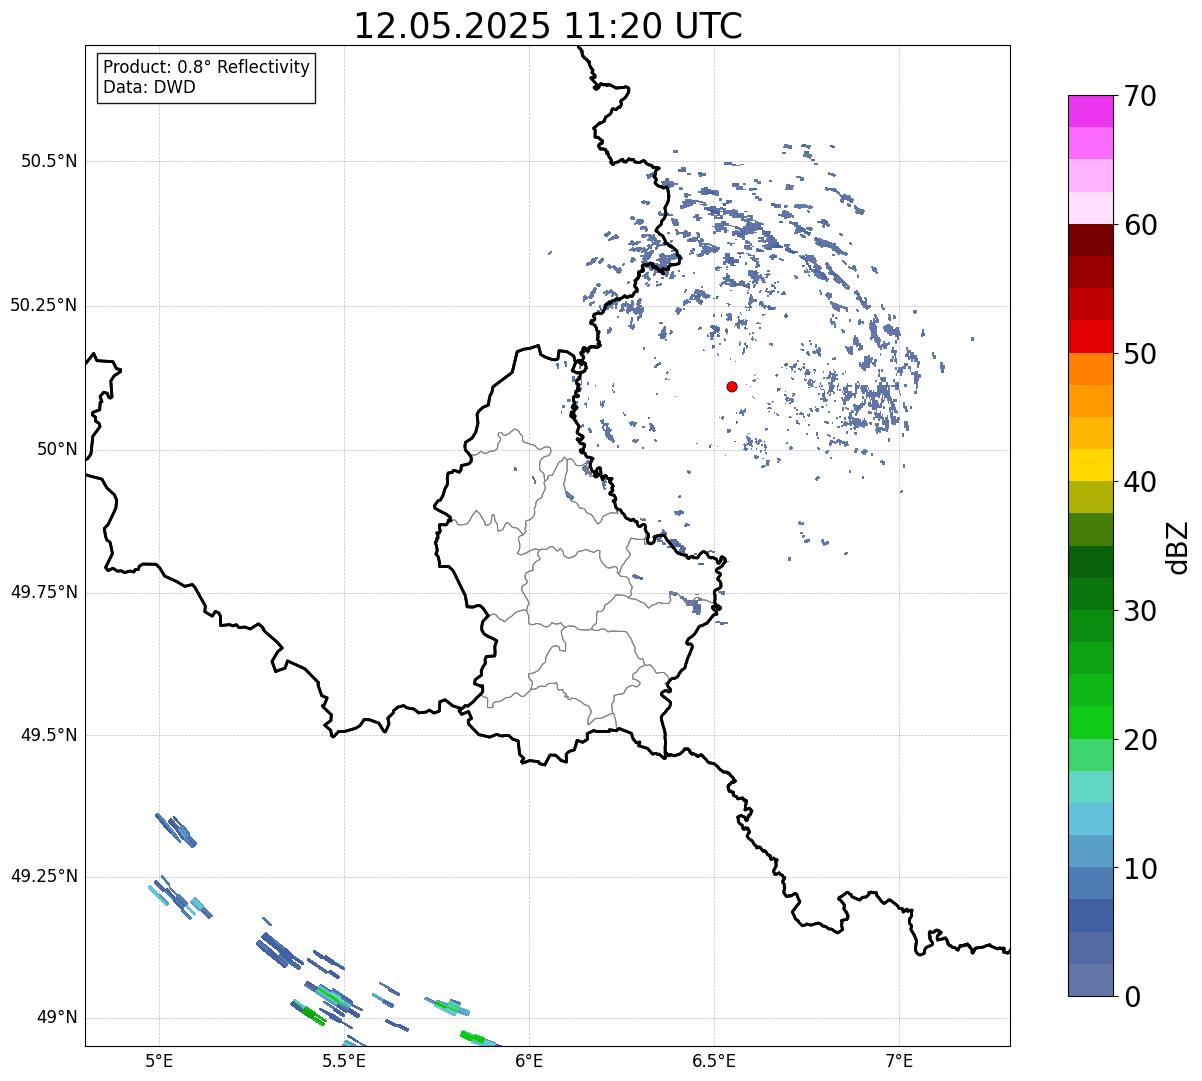Viewport: 1202px width, 1081px height.
Task: Click the 6°E longitude label
Action: tap(529, 1061)
